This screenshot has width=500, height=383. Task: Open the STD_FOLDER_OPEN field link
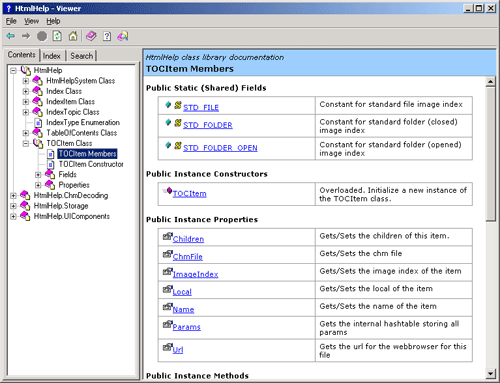tap(220, 148)
